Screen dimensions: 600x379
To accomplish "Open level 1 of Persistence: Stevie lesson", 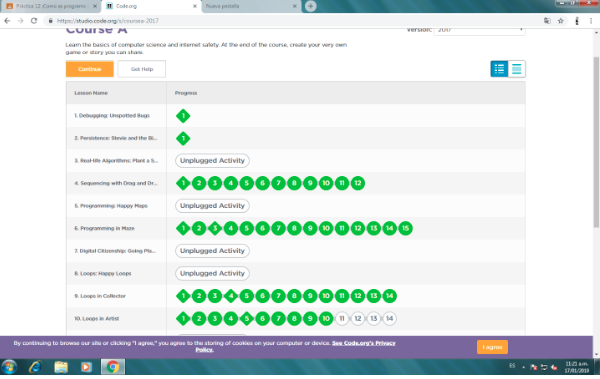I will 183,138.
